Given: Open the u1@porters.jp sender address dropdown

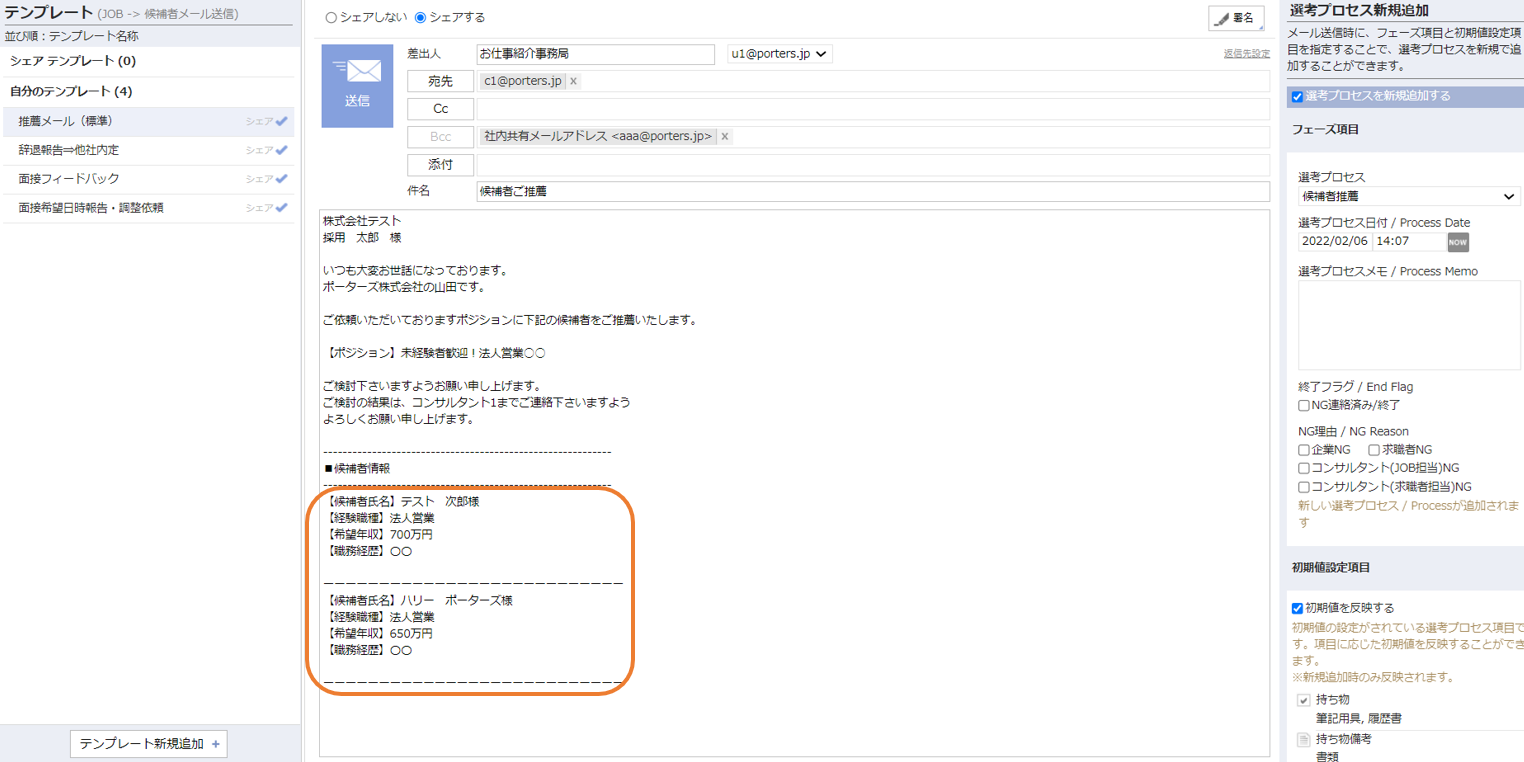Looking at the screenshot, I should coord(779,54).
